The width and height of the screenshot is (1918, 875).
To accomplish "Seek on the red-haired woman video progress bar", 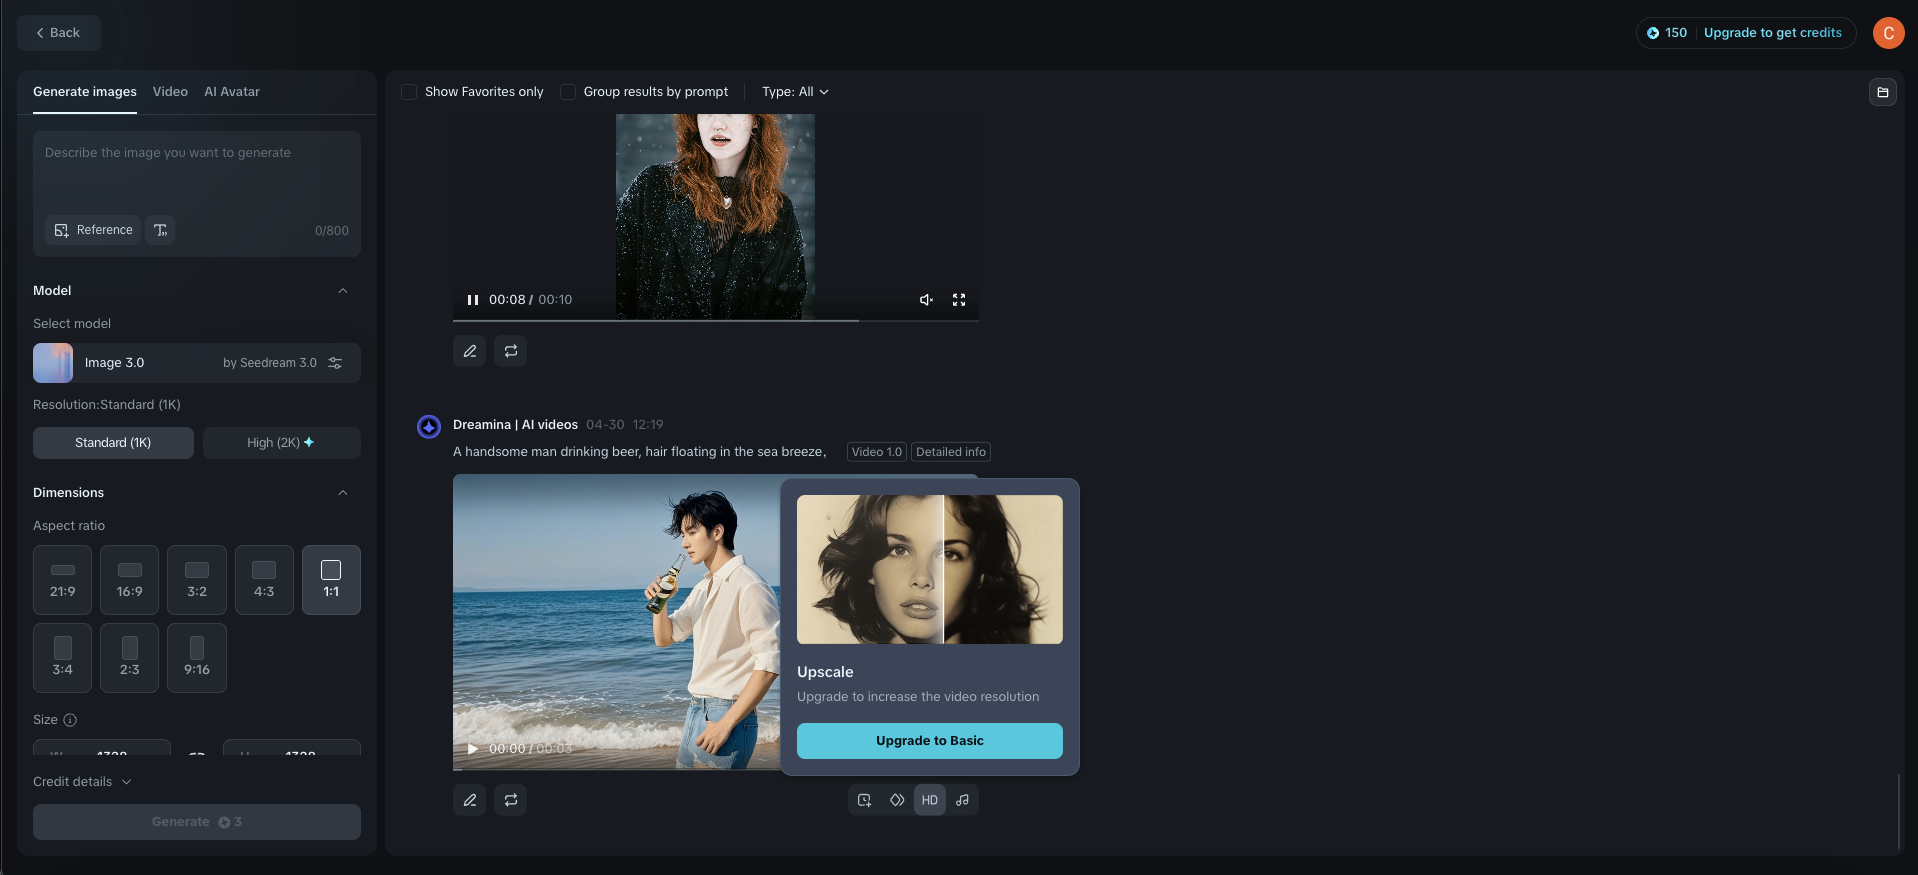I will 716,320.
